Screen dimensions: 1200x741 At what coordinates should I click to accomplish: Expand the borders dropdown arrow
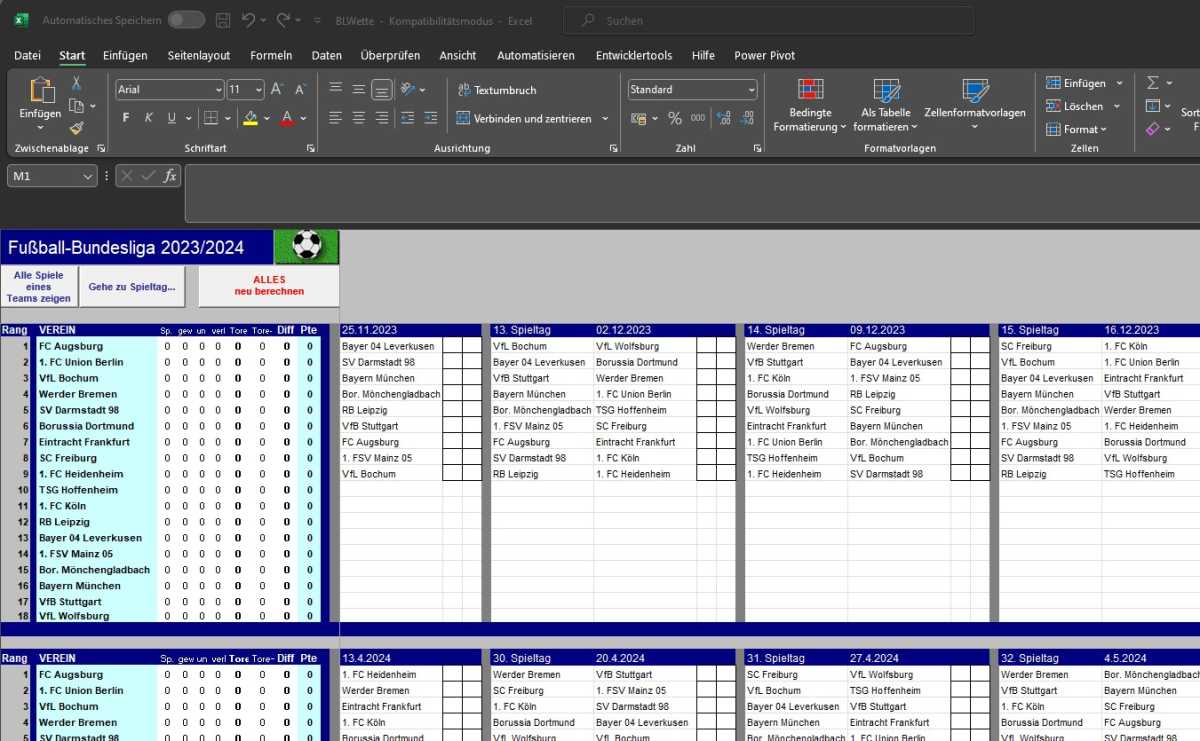click(x=227, y=118)
